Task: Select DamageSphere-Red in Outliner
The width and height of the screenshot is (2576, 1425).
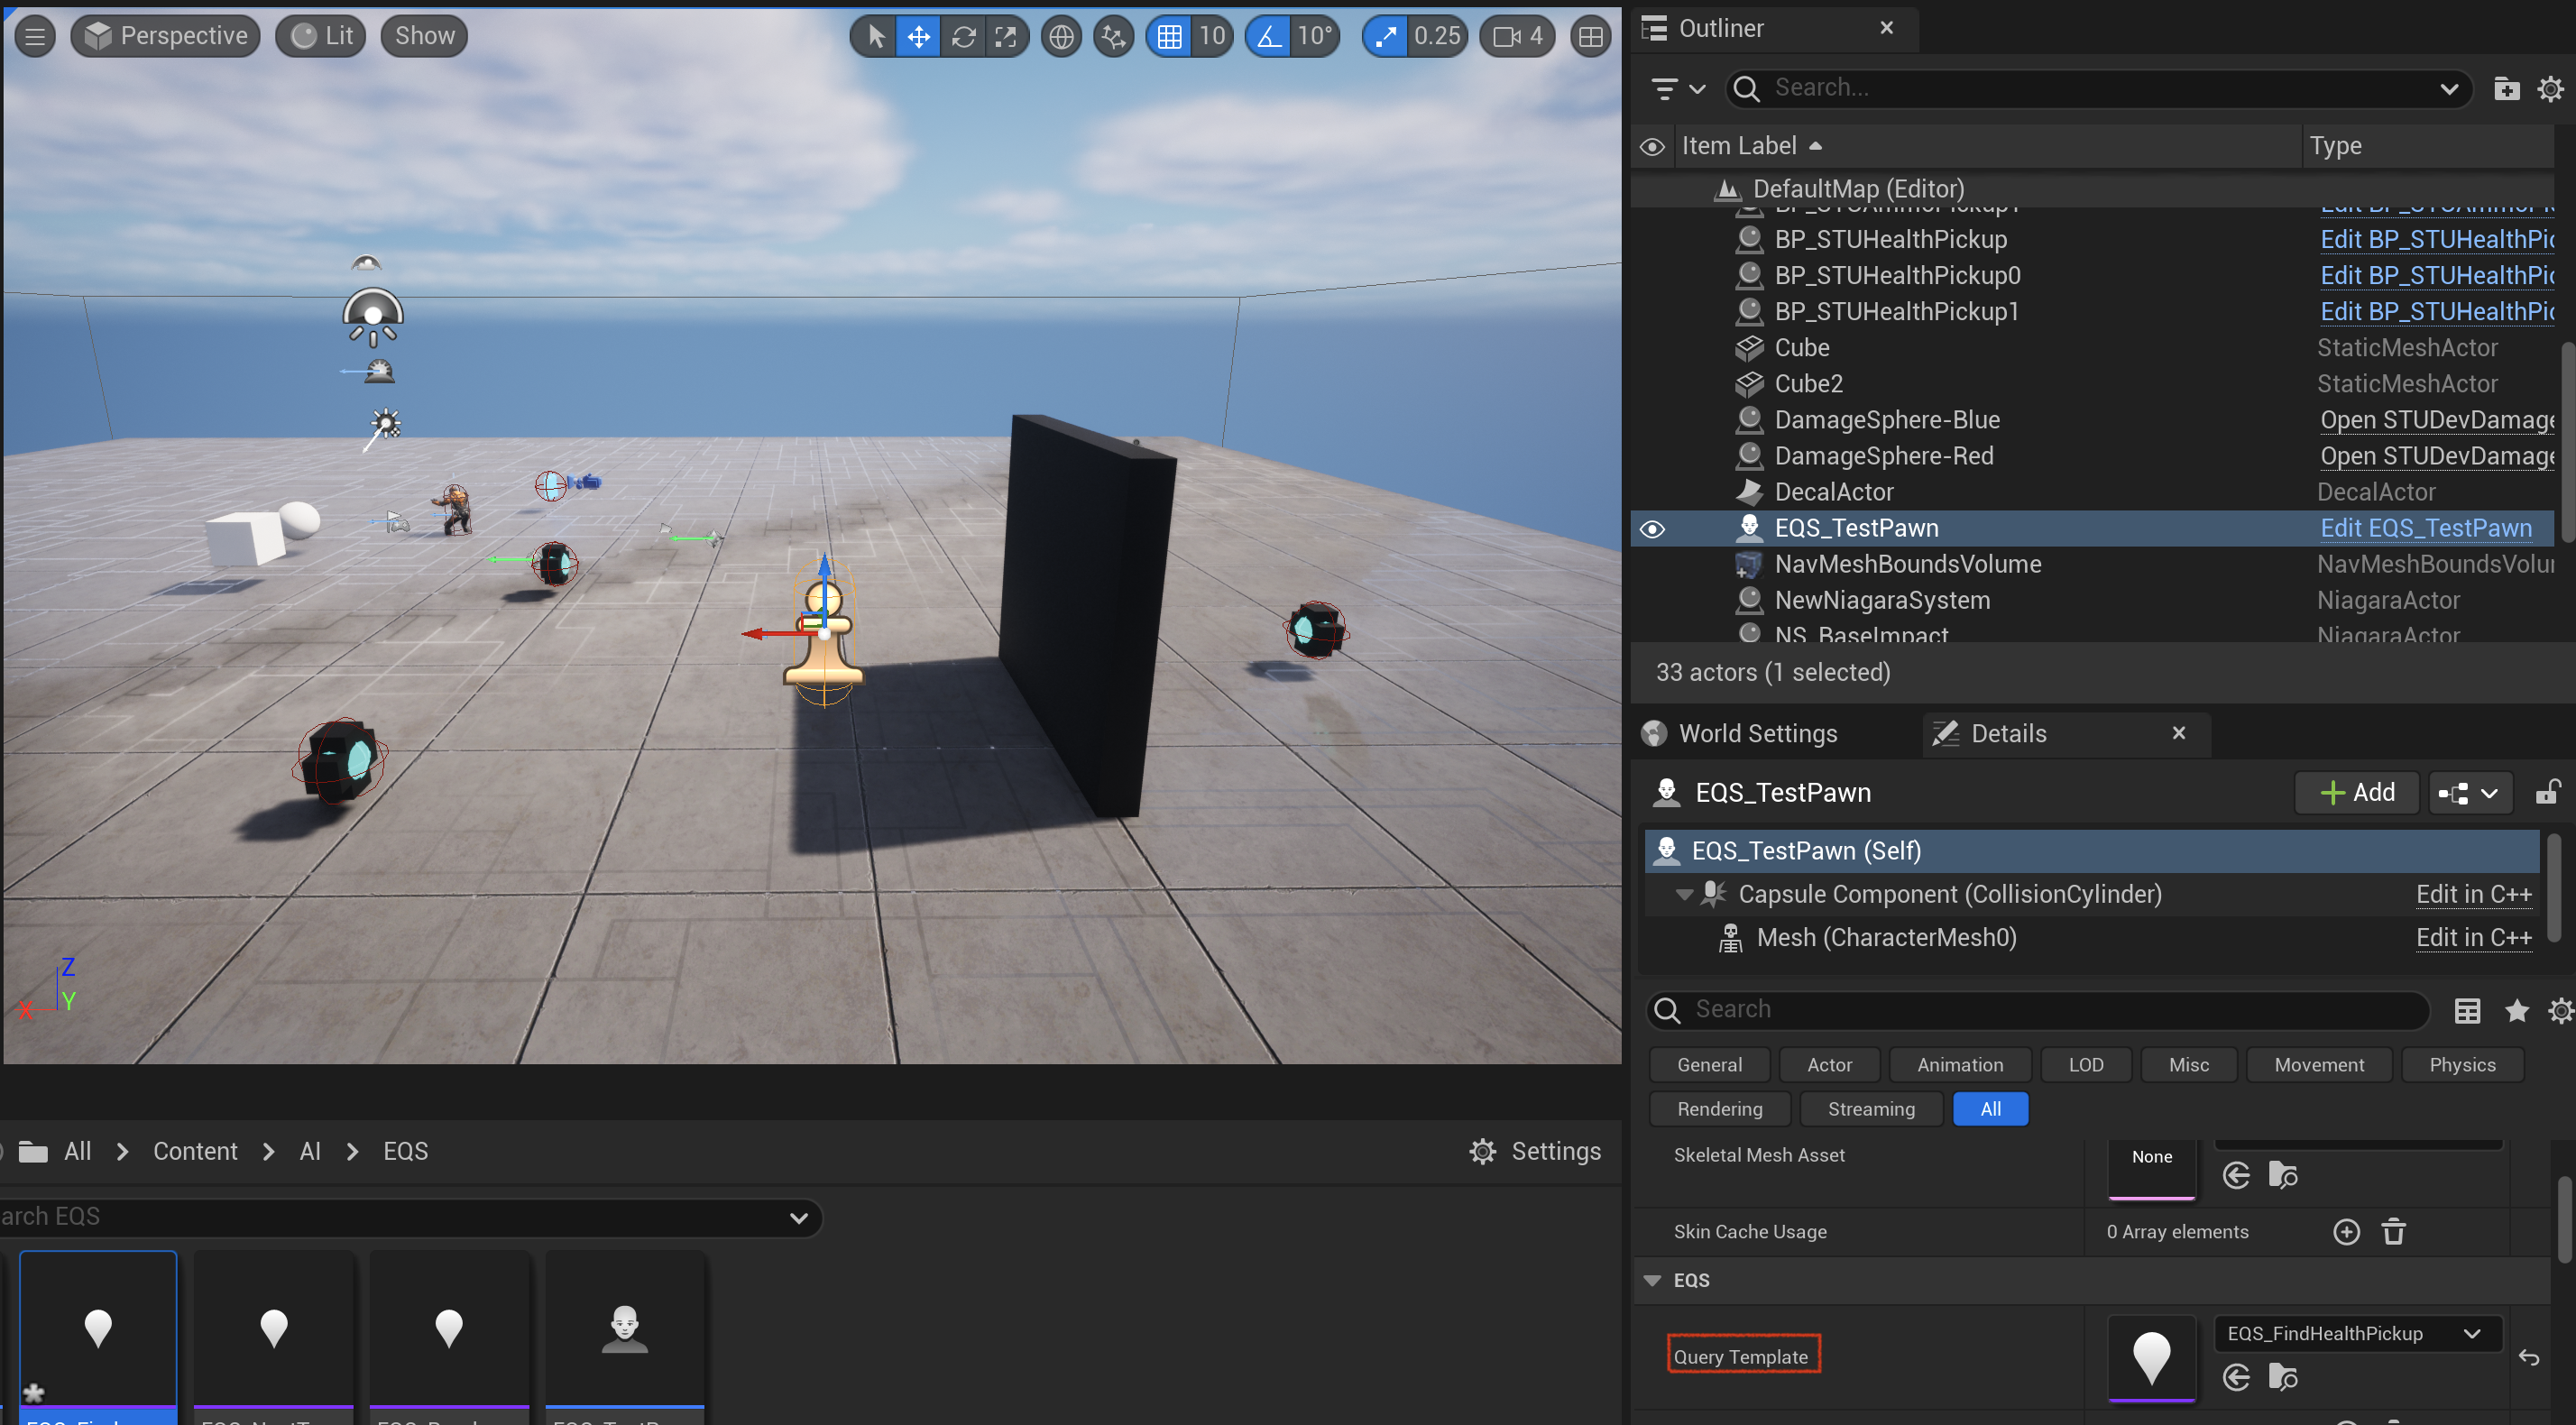Action: point(1883,456)
